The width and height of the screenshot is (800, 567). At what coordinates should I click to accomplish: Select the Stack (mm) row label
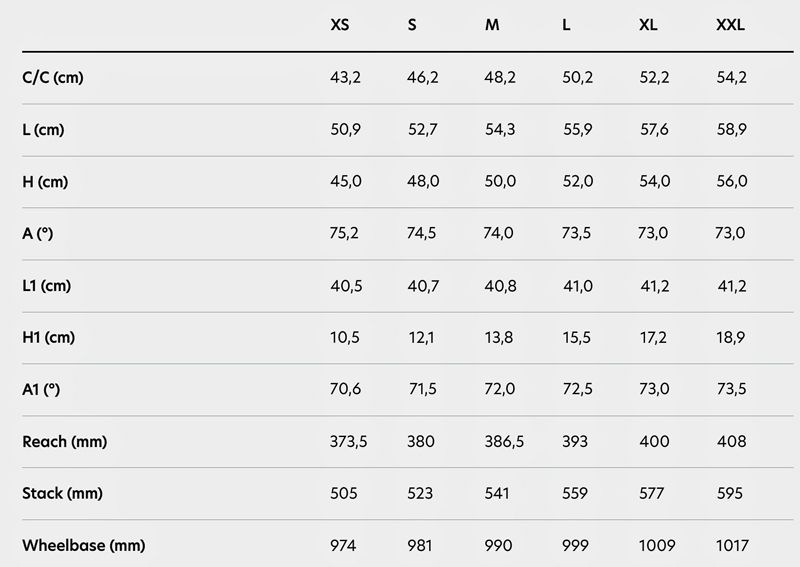(62, 493)
